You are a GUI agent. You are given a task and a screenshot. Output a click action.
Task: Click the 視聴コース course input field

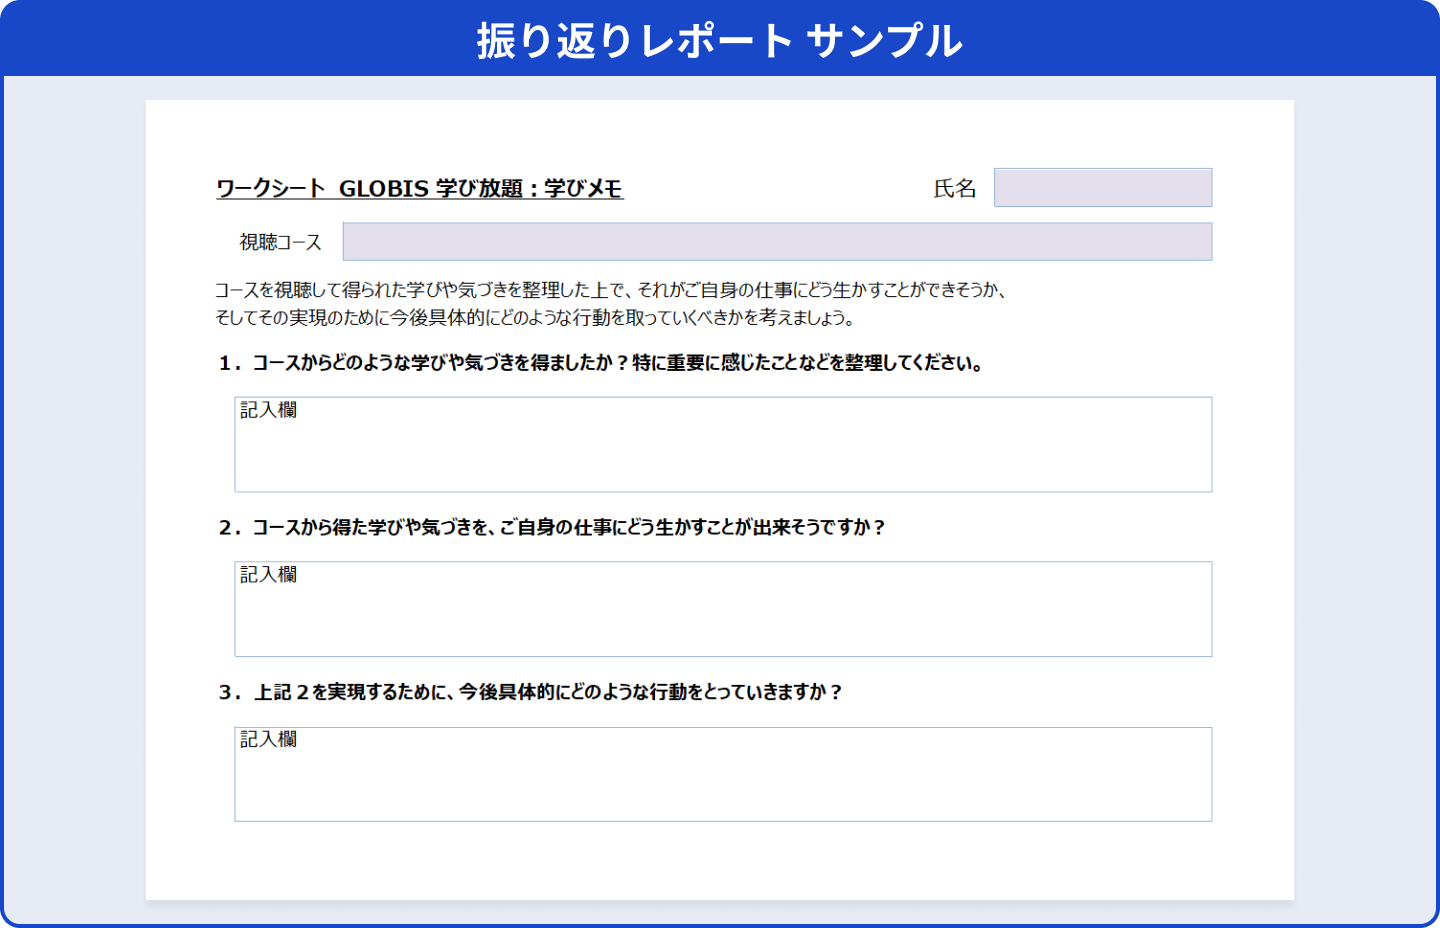pyautogui.click(x=776, y=241)
